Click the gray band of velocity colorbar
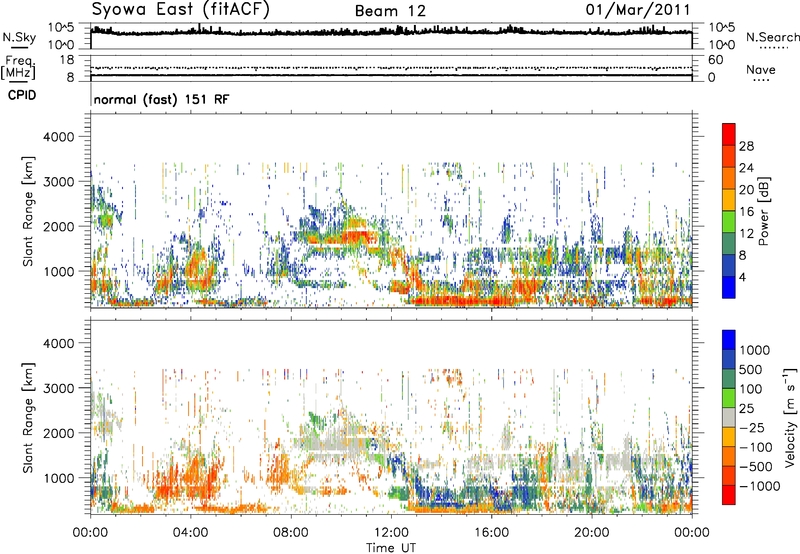 pyautogui.click(x=729, y=418)
